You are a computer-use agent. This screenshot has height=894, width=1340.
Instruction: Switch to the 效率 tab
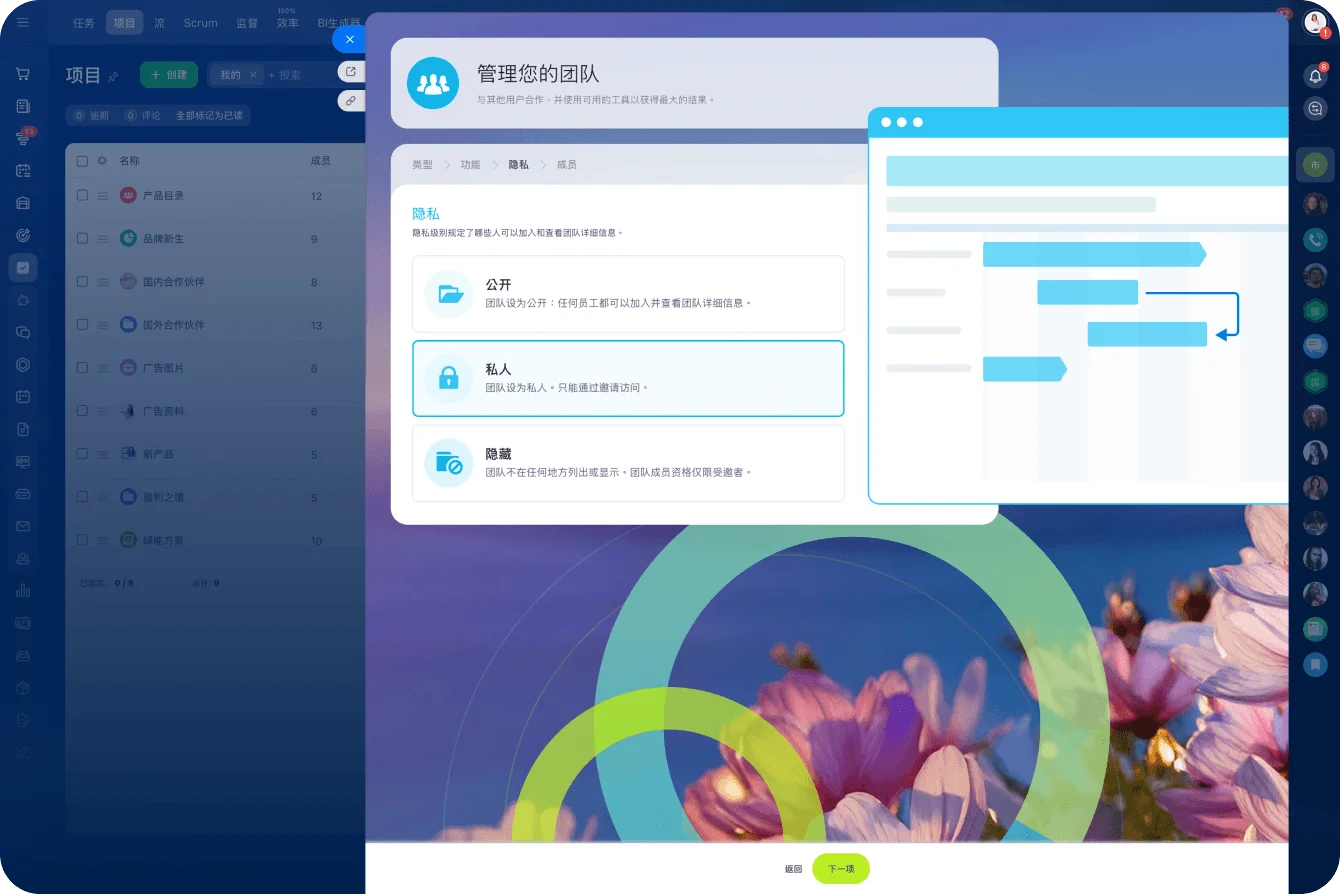coord(287,23)
